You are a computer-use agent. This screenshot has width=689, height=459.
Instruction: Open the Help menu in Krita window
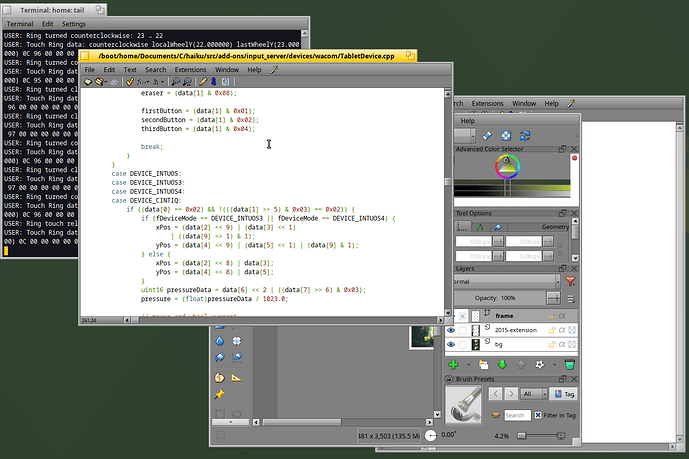click(468, 121)
